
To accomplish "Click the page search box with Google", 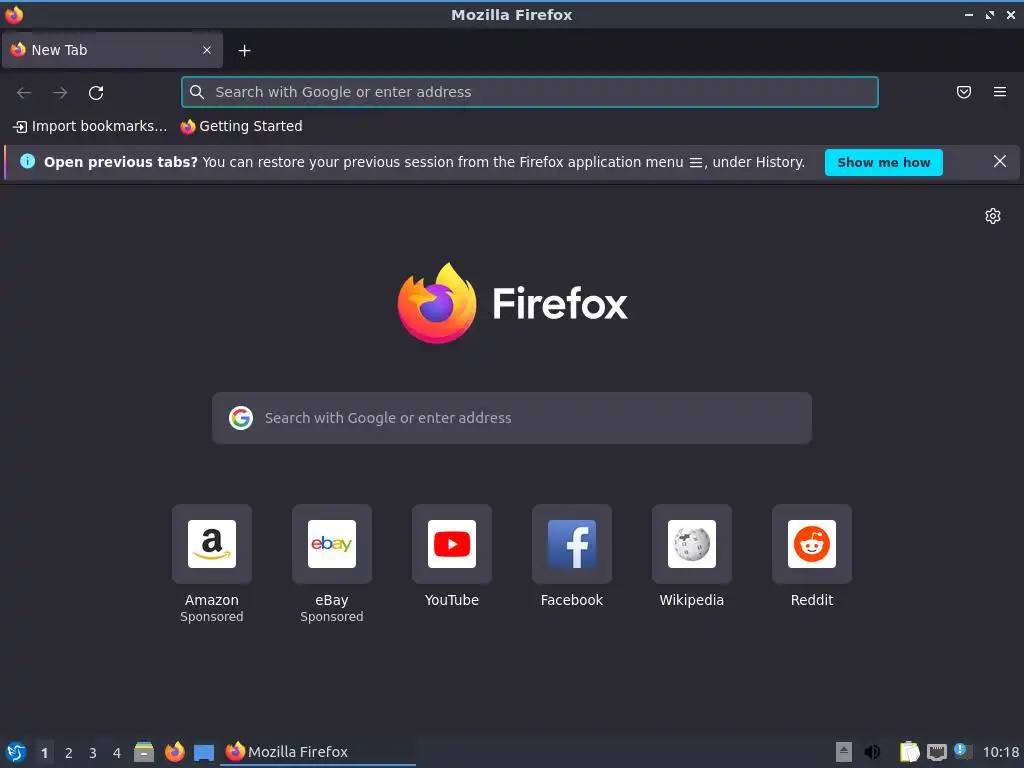I will [x=512, y=418].
